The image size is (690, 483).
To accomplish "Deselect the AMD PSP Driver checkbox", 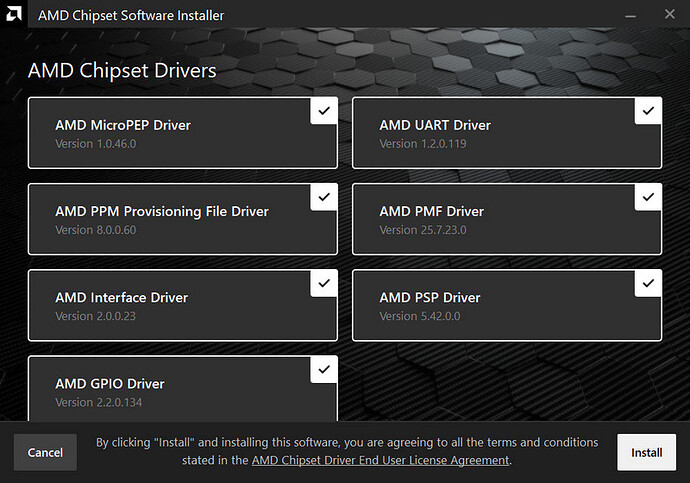I will [x=648, y=284].
